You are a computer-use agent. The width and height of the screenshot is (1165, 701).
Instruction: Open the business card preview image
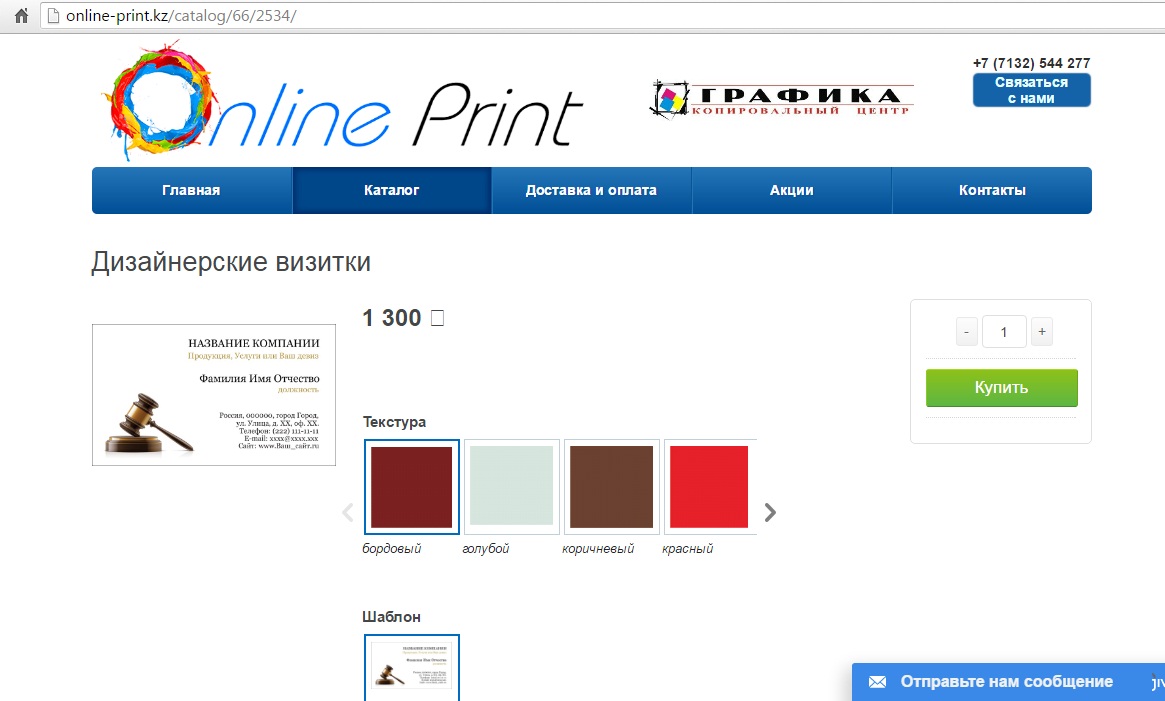pos(214,395)
